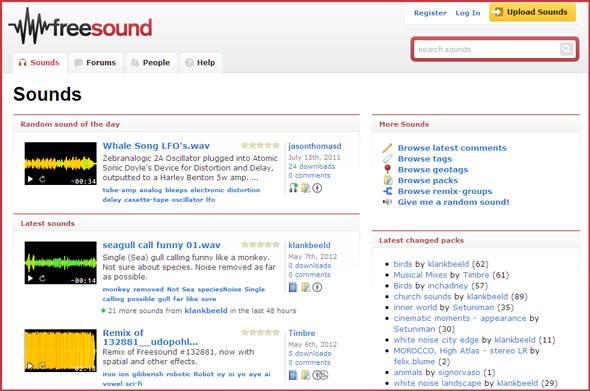Screen dimensions: 590x391
Task: Open the tube-amp tag
Action: click(x=119, y=190)
